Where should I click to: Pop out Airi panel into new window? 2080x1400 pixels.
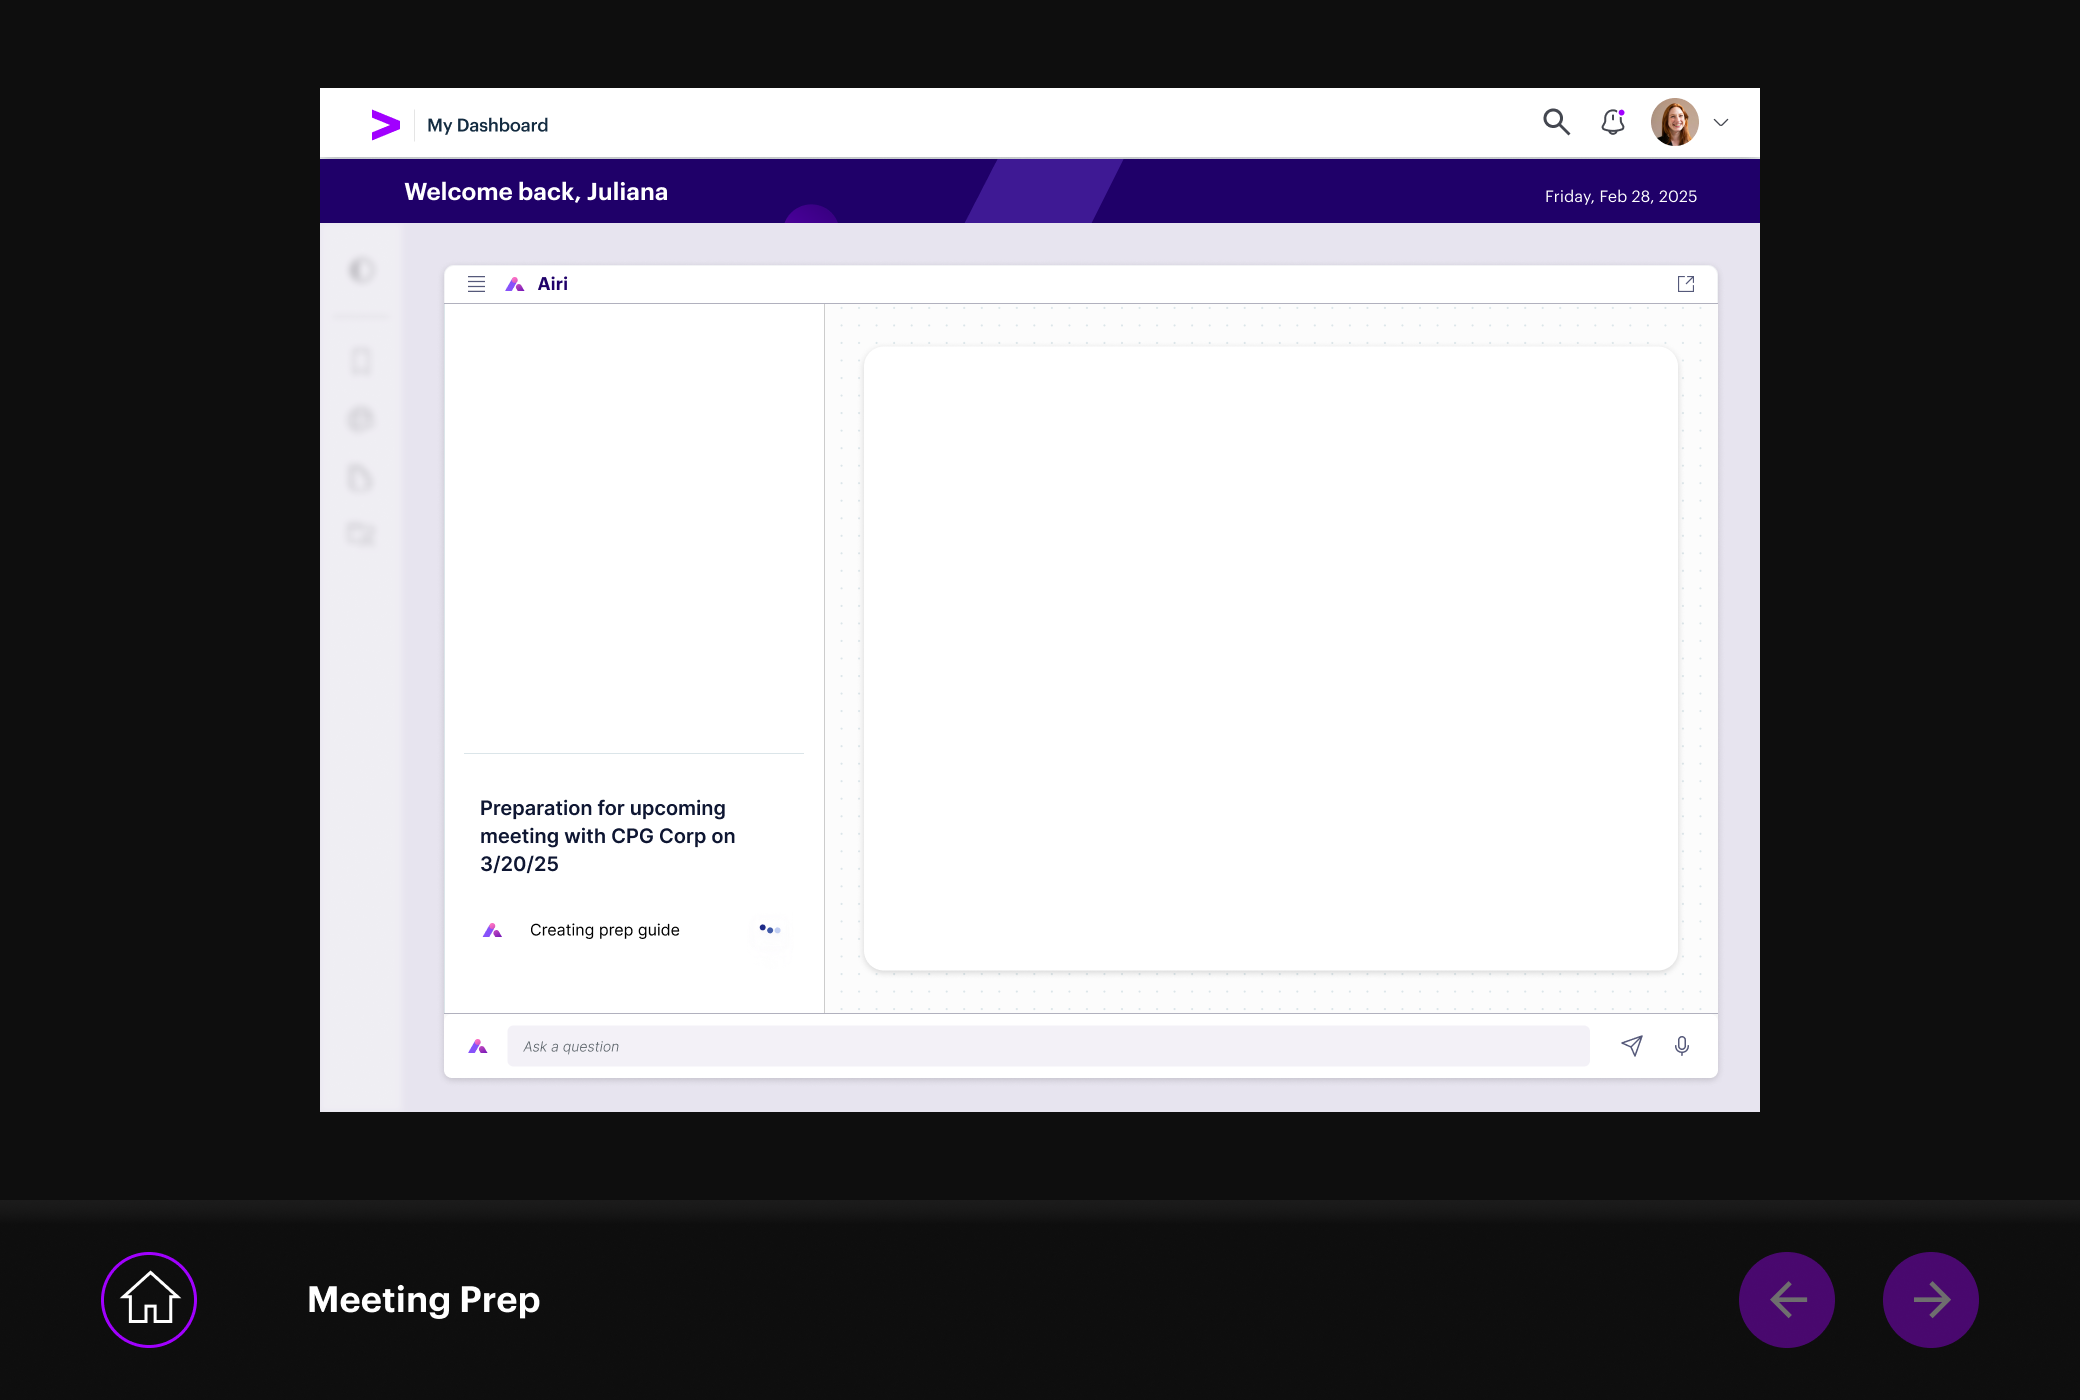point(1686,284)
